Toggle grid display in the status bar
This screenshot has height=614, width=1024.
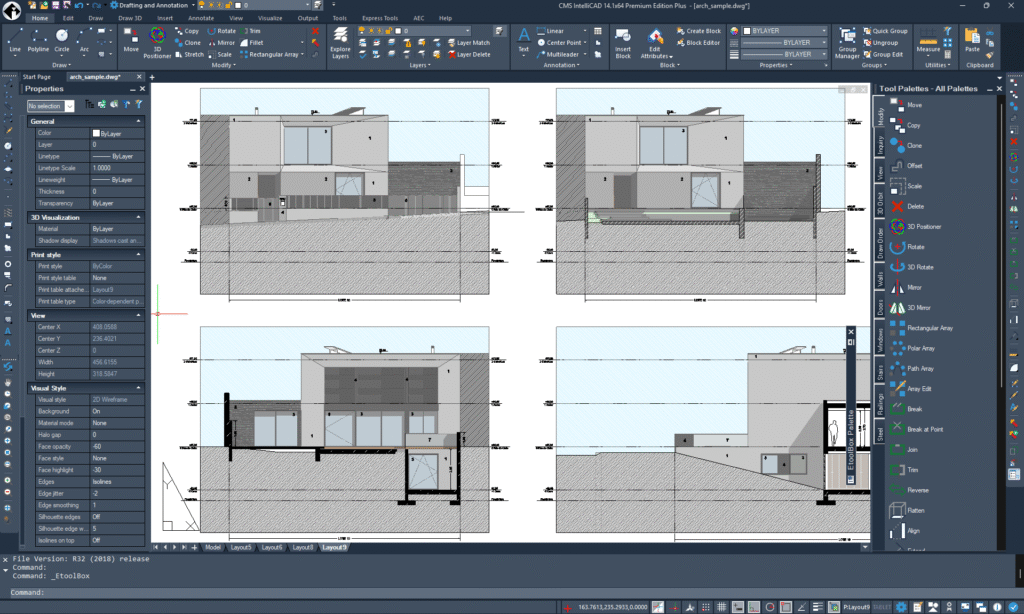pos(722,605)
